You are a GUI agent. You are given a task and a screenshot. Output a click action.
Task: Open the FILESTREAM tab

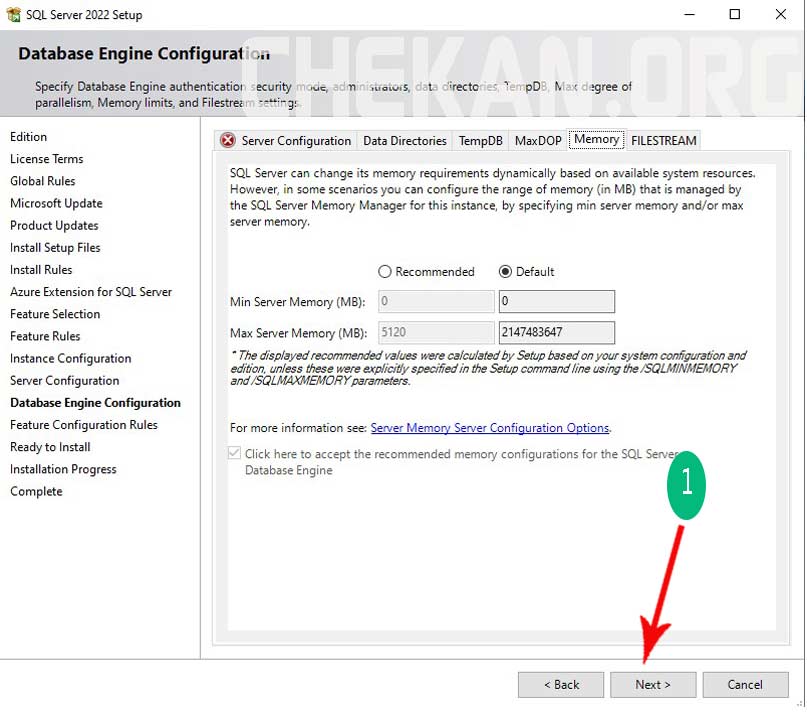click(x=663, y=141)
